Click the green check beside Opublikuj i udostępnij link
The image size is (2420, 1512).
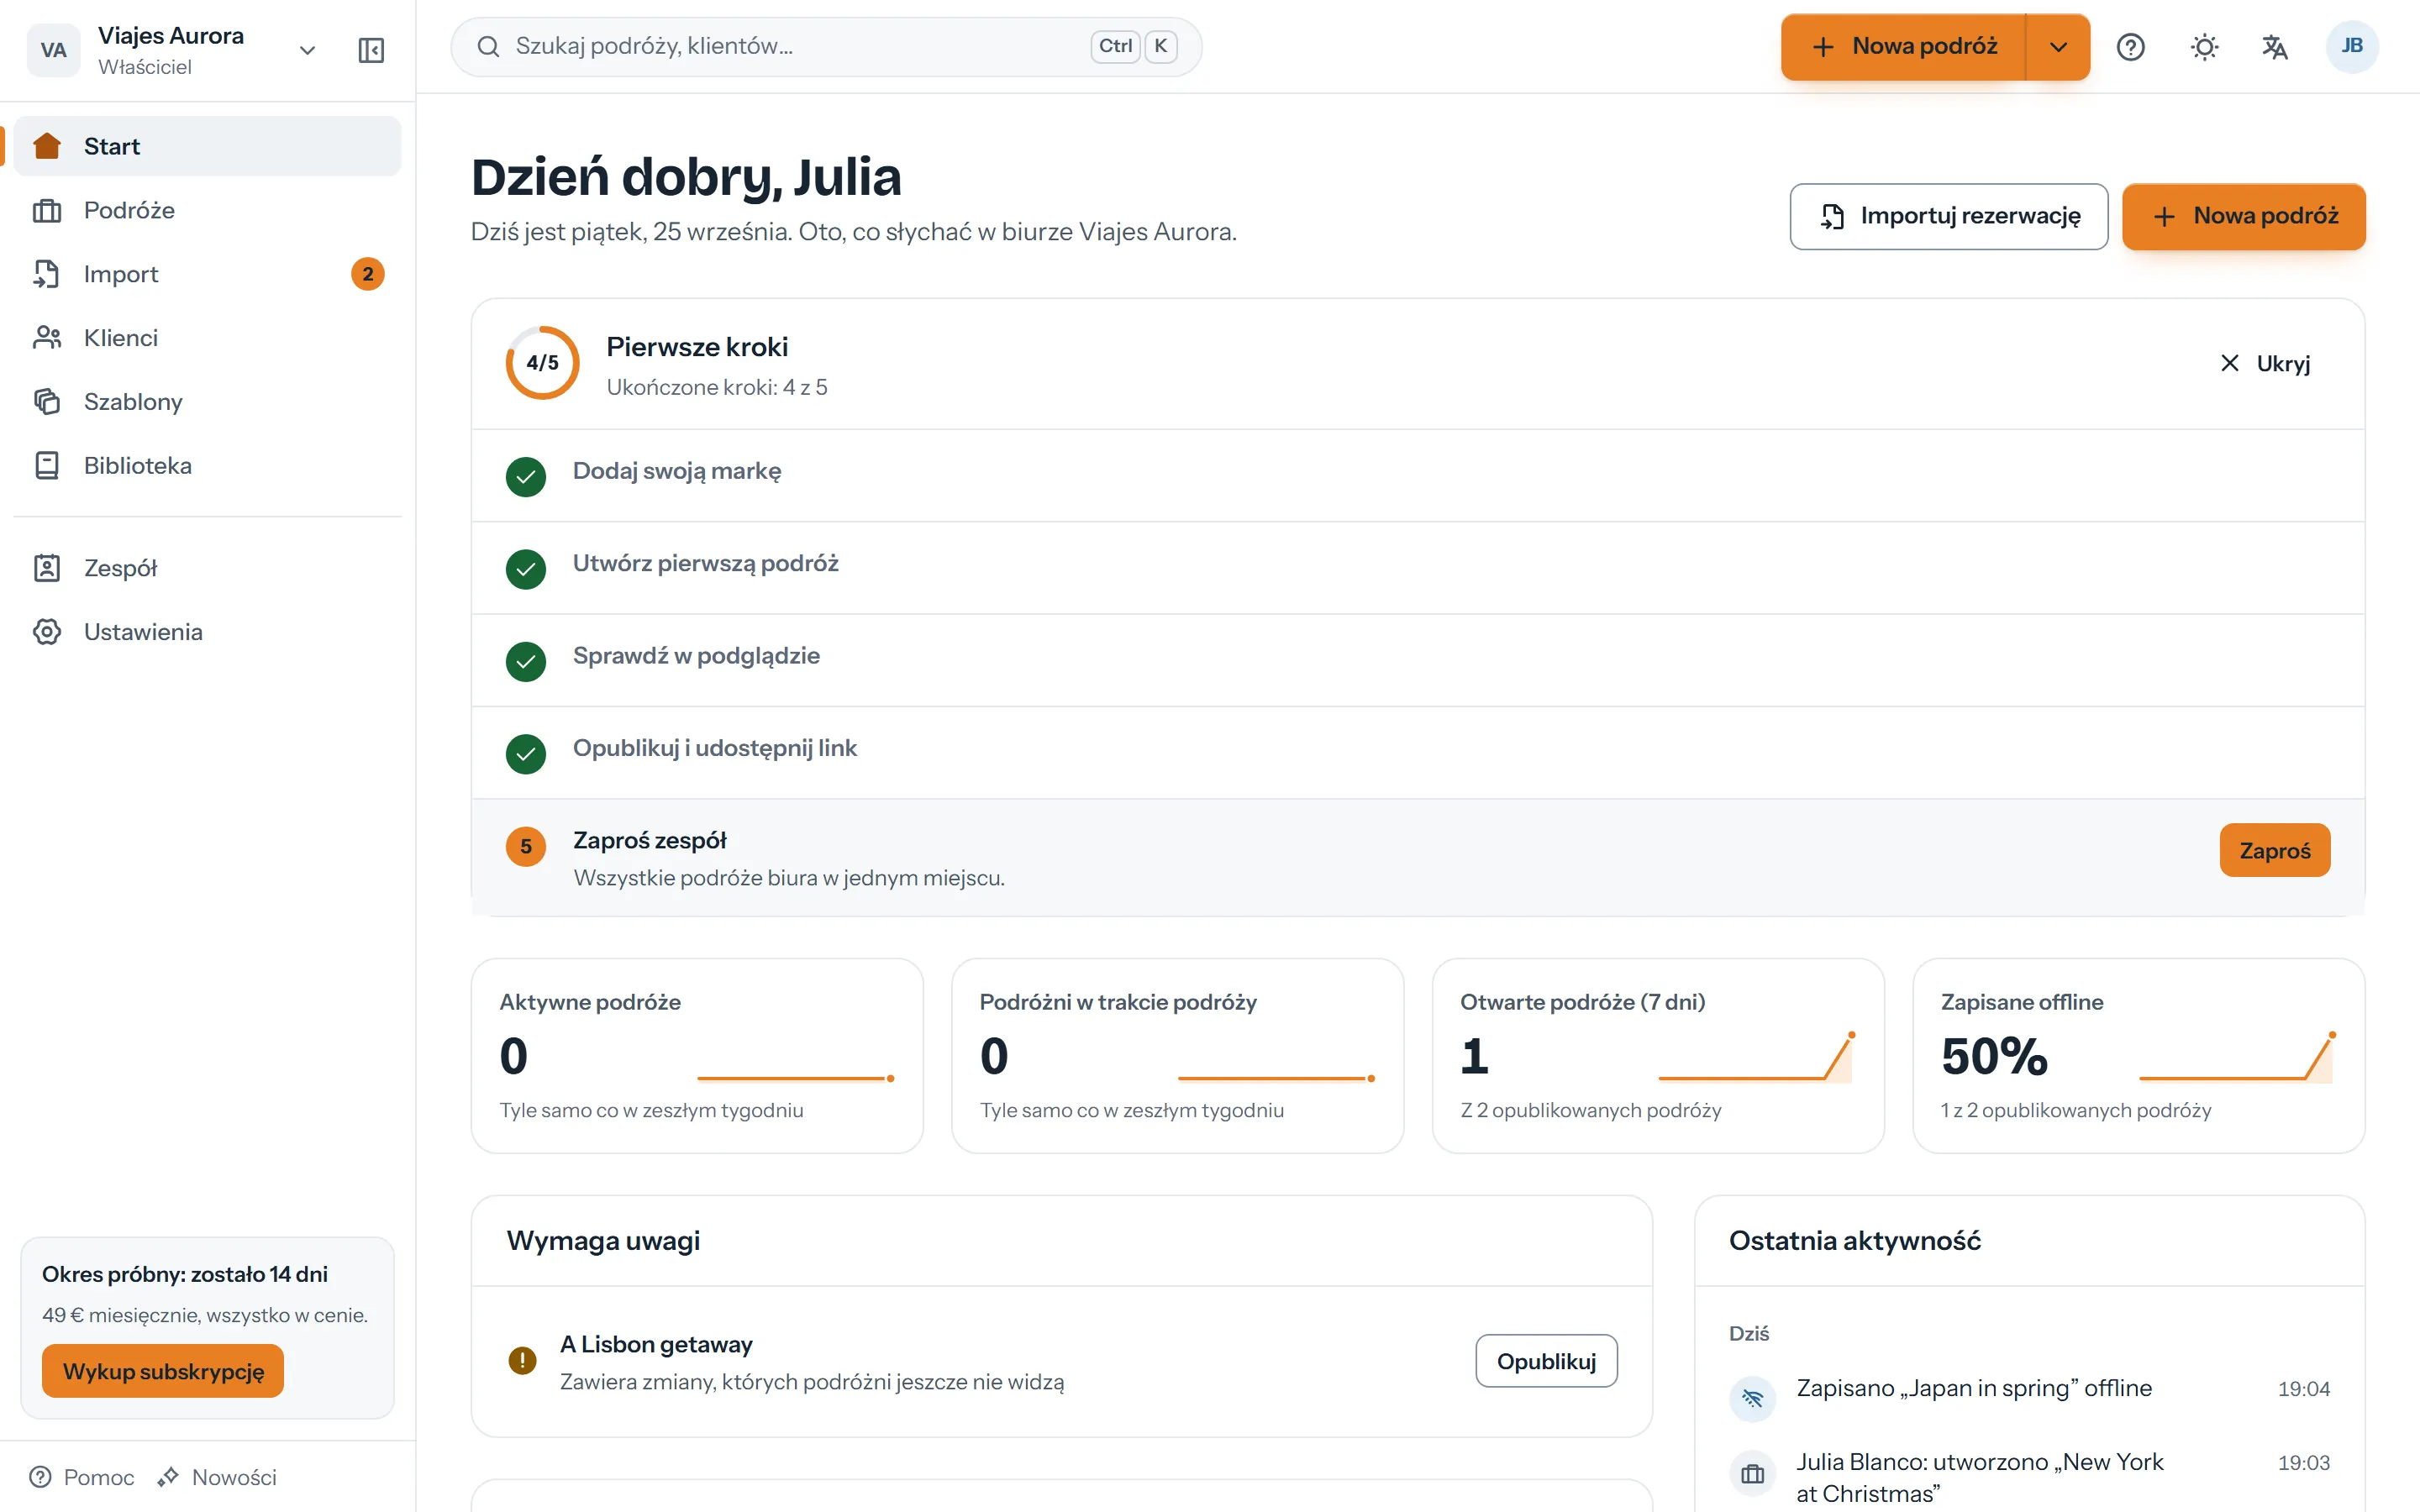click(526, 754)
